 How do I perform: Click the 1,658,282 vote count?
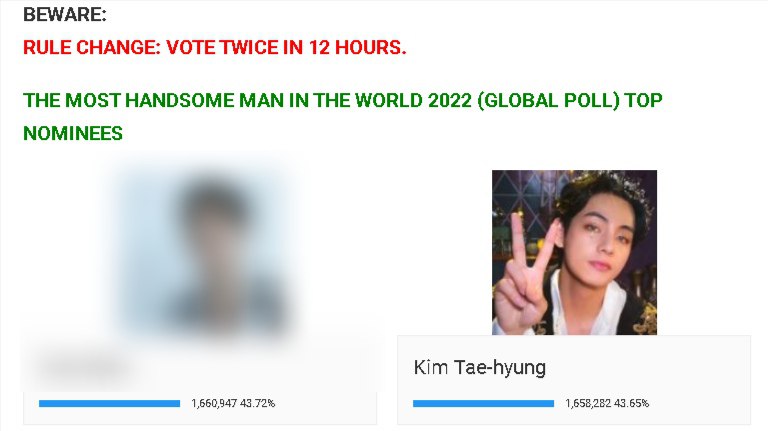[588, 403]
